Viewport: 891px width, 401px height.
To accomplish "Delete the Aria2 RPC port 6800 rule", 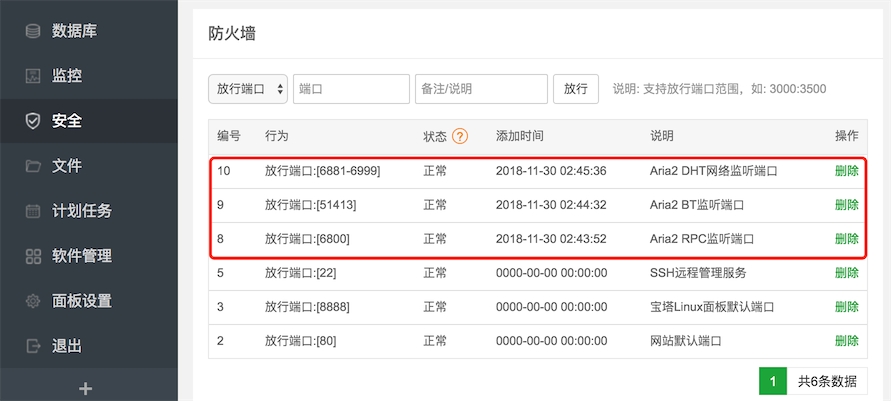I will (x=847, y=239).
